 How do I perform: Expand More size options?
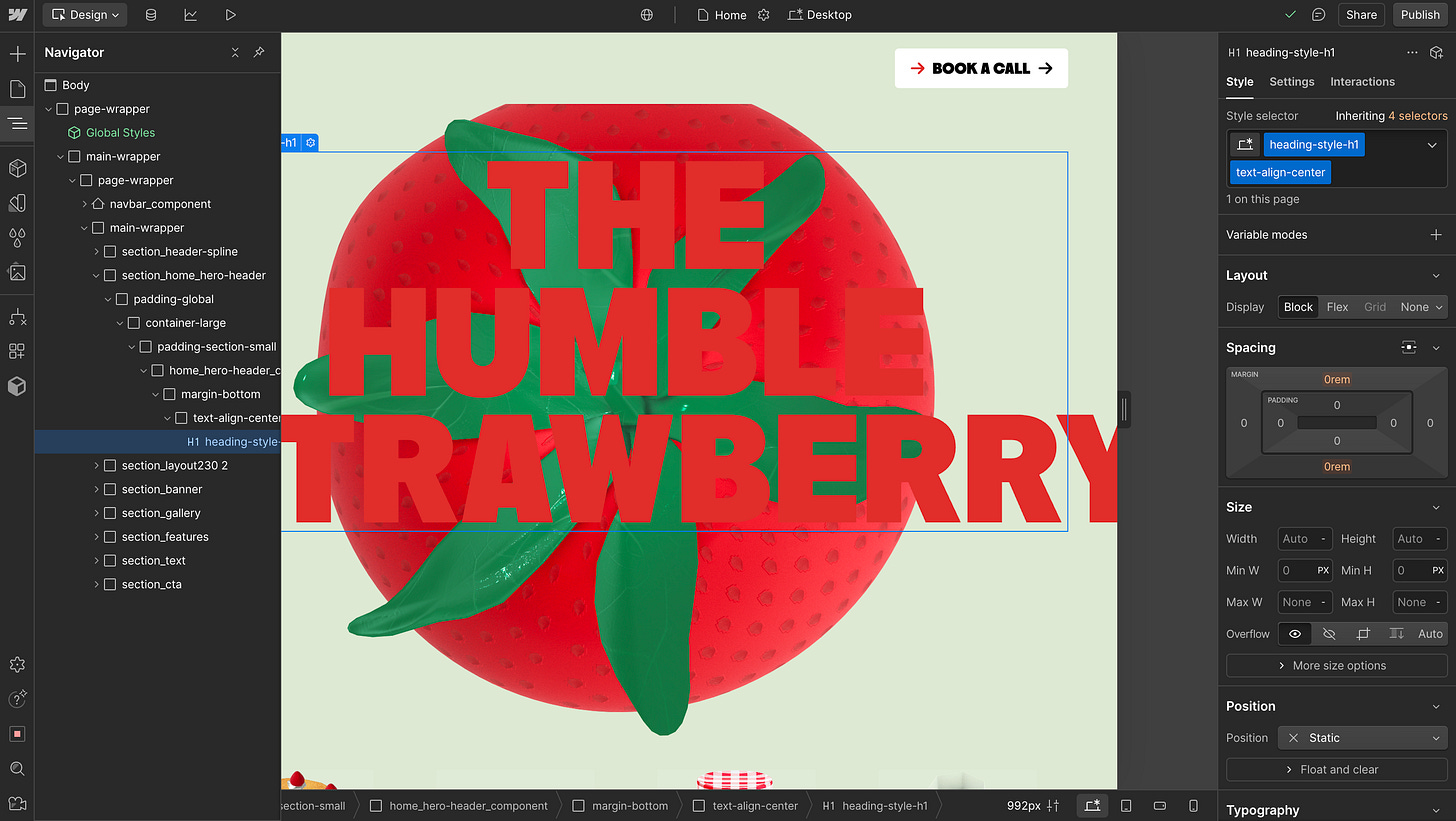1336,666
